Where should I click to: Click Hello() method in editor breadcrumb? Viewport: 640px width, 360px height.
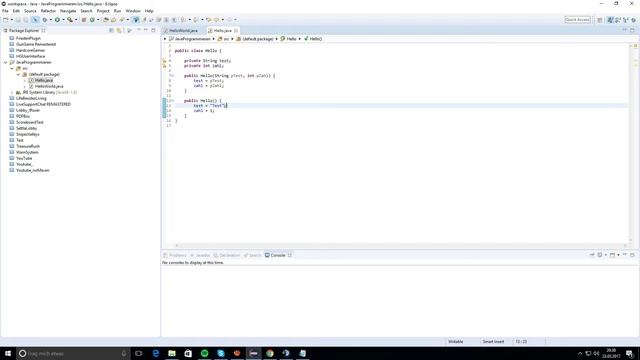tap(316, 39)
